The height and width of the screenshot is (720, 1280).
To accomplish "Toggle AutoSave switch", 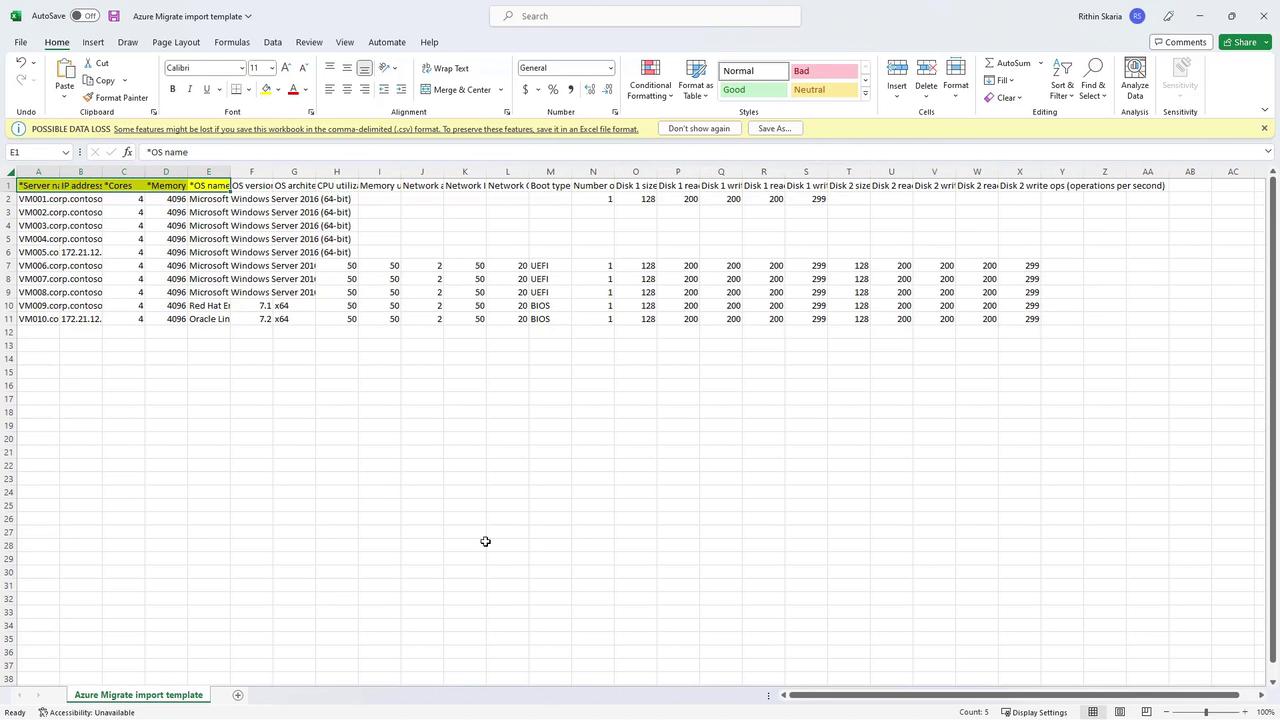I will [x=85, y=16].
